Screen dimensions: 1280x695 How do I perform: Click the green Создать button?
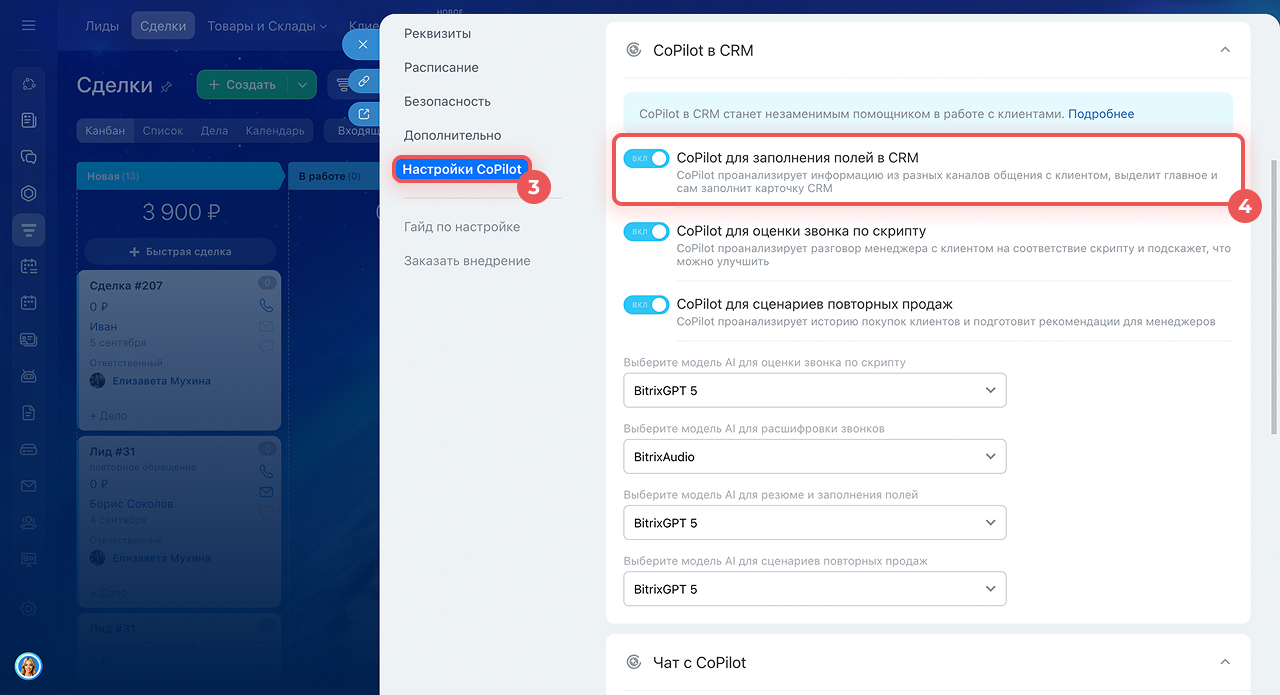coord(241,85)
